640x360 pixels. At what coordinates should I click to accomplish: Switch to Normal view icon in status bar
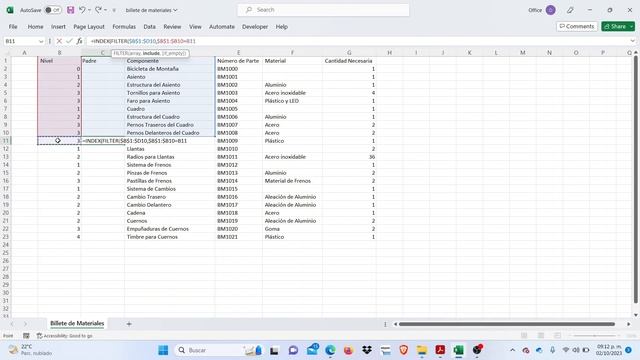(x=524, y=336)
